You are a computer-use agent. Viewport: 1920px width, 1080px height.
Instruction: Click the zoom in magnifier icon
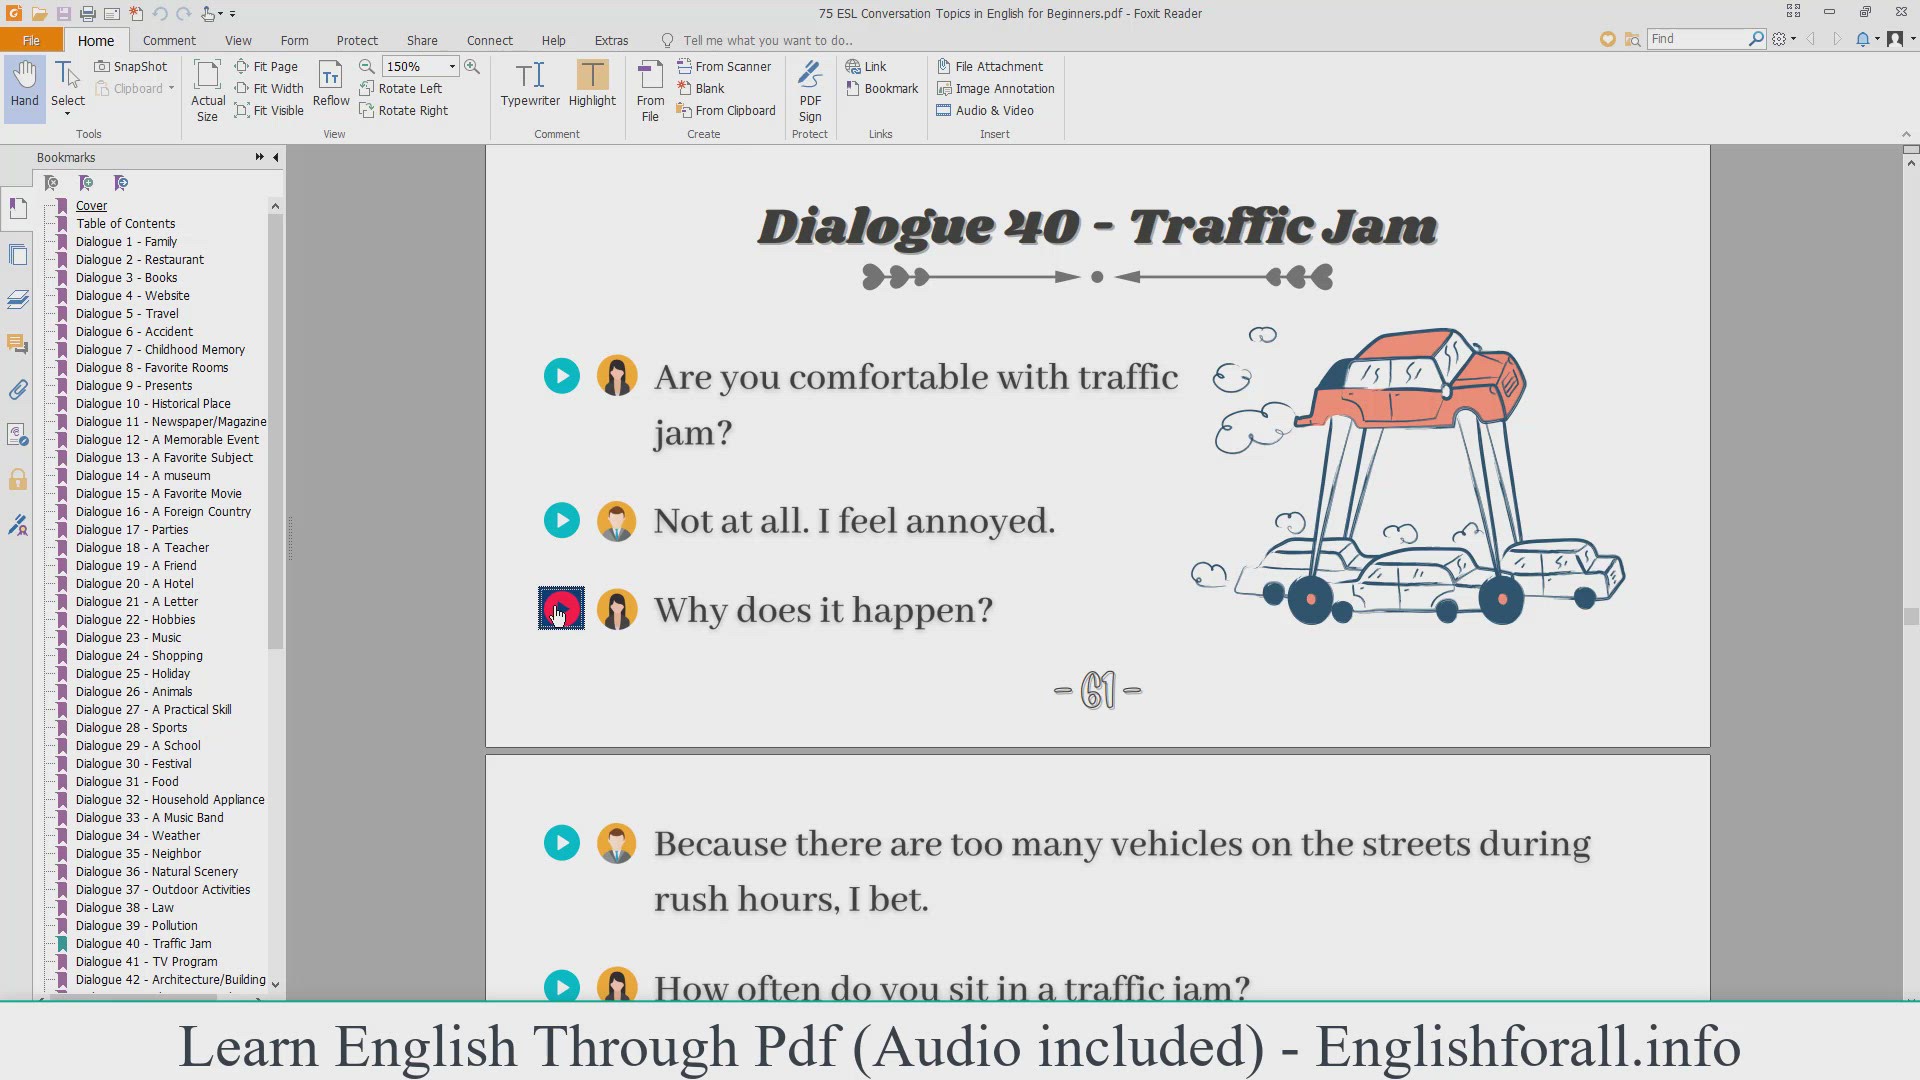(472, 66)
